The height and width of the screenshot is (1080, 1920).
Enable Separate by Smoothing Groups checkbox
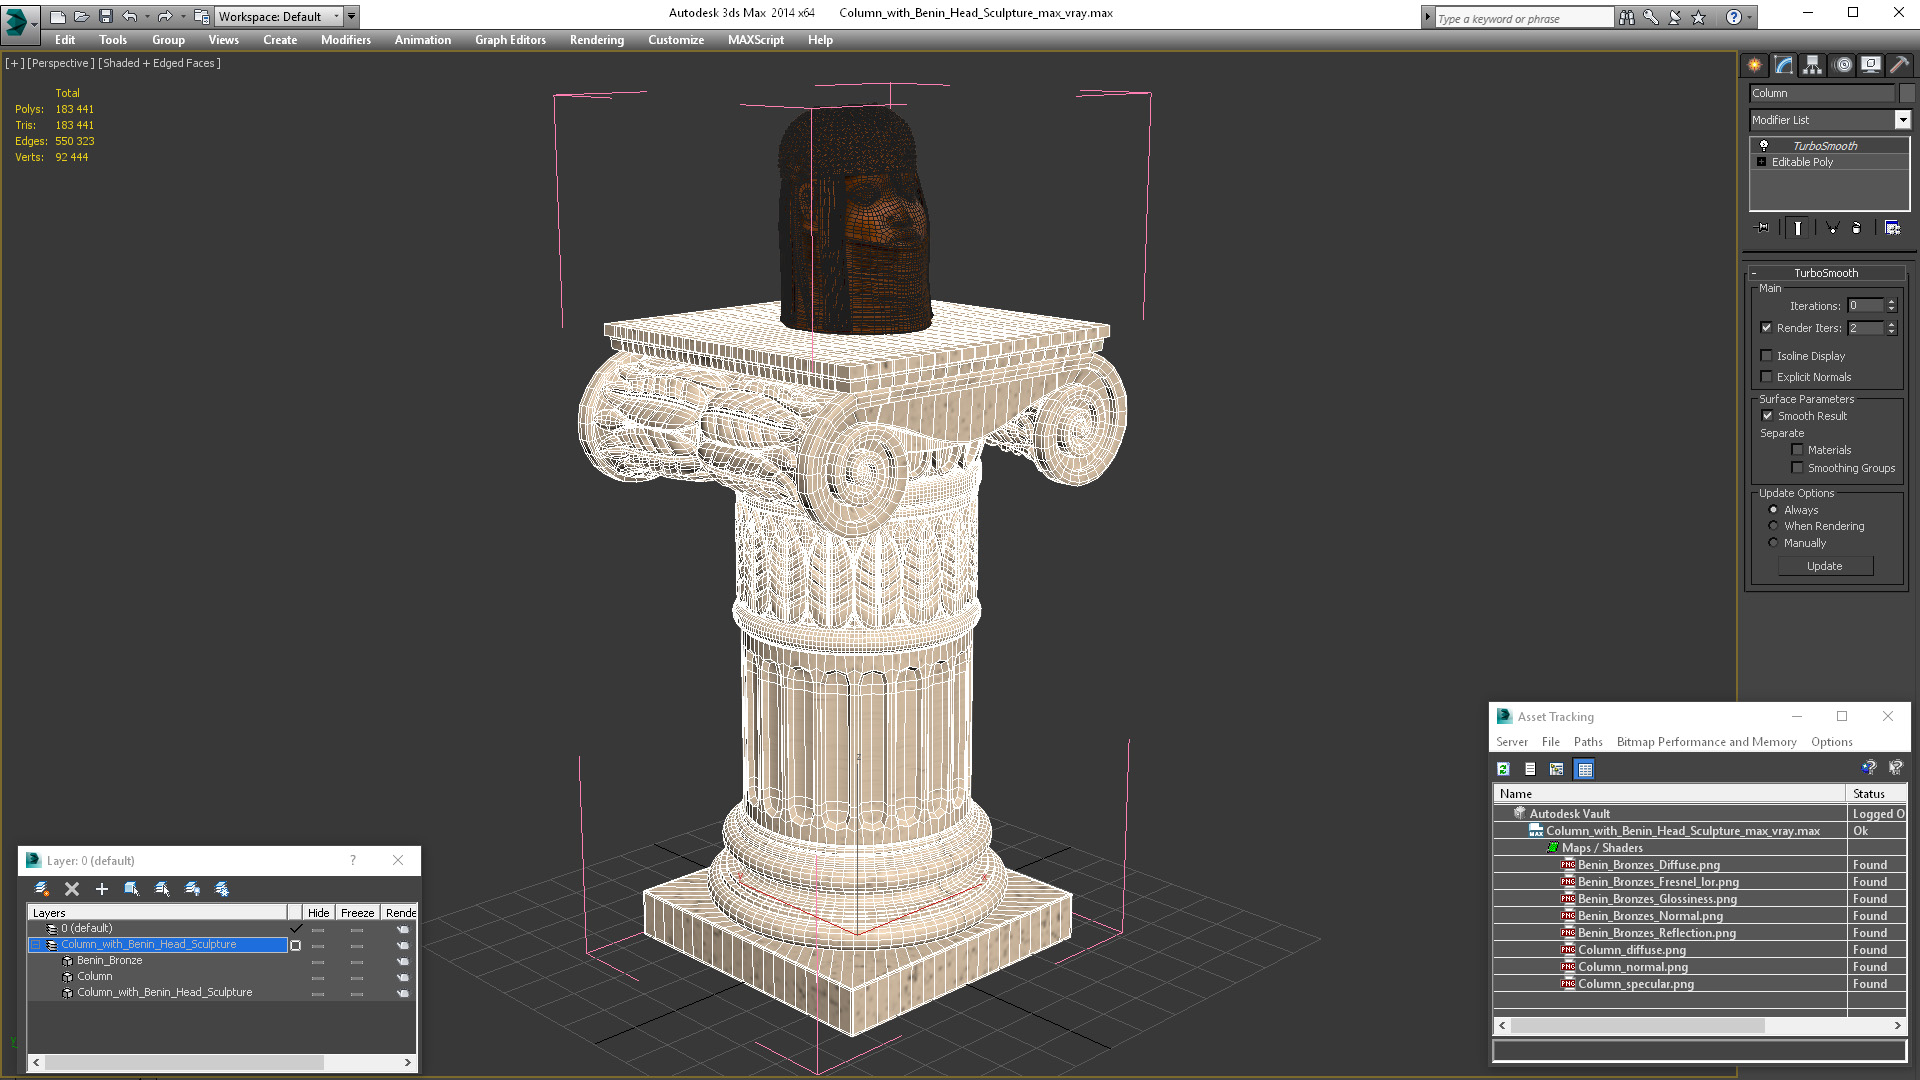[1797, 468]
